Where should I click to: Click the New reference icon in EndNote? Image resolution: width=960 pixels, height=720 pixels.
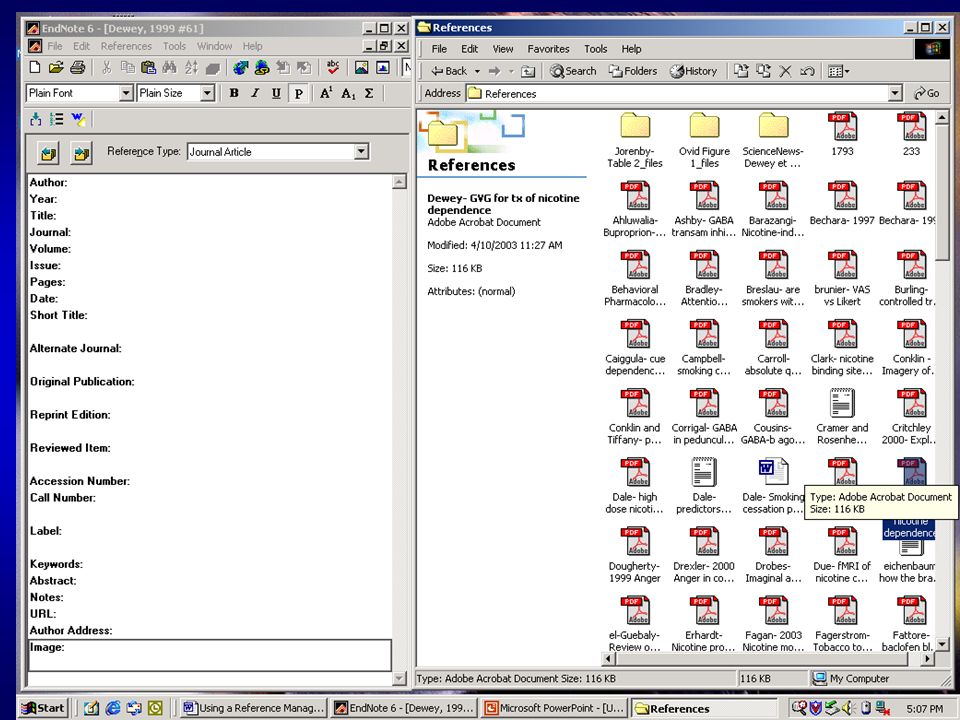(x=35, y=67)
